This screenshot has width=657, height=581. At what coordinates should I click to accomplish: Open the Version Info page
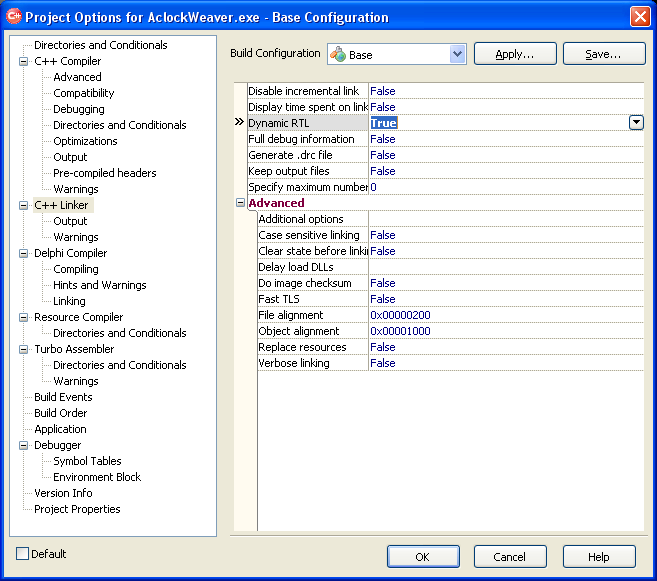click(x=63, y=493)
